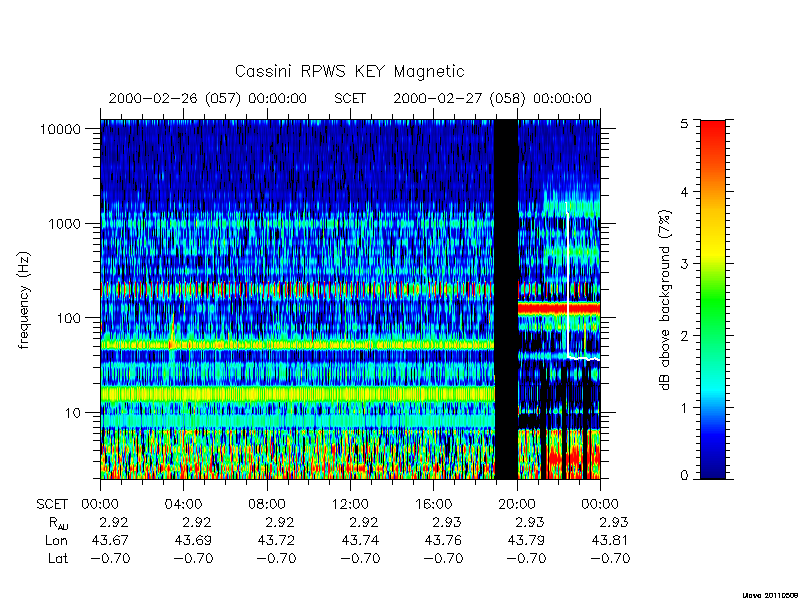Click the longitude value "43.81"
Image resolution: width=800 pixels, height=600 pixels.
[610, 540]
